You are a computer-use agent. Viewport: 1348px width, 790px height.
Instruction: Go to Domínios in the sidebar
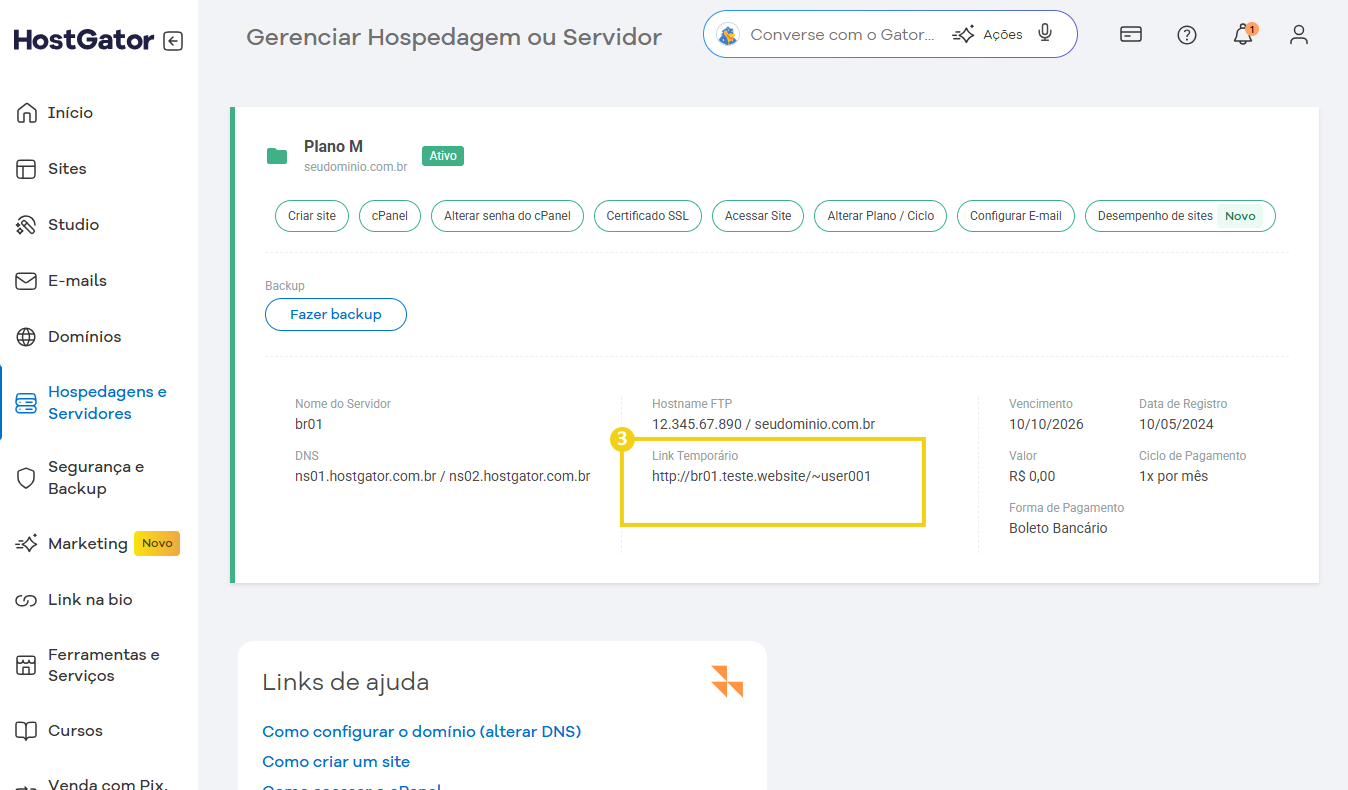[x=84, y=337]
